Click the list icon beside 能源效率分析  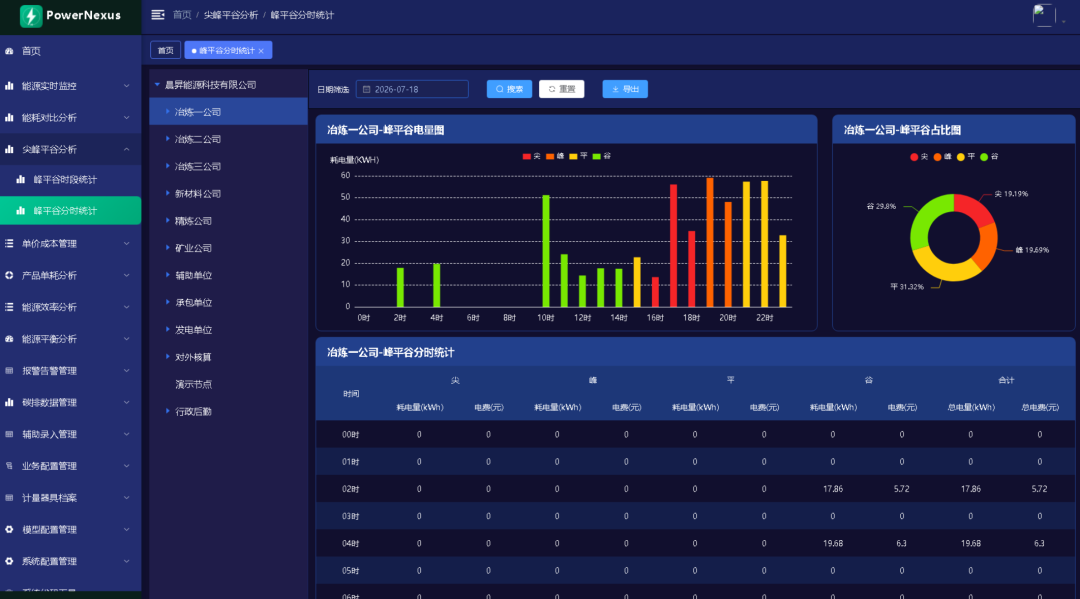(x=10, y=307)
